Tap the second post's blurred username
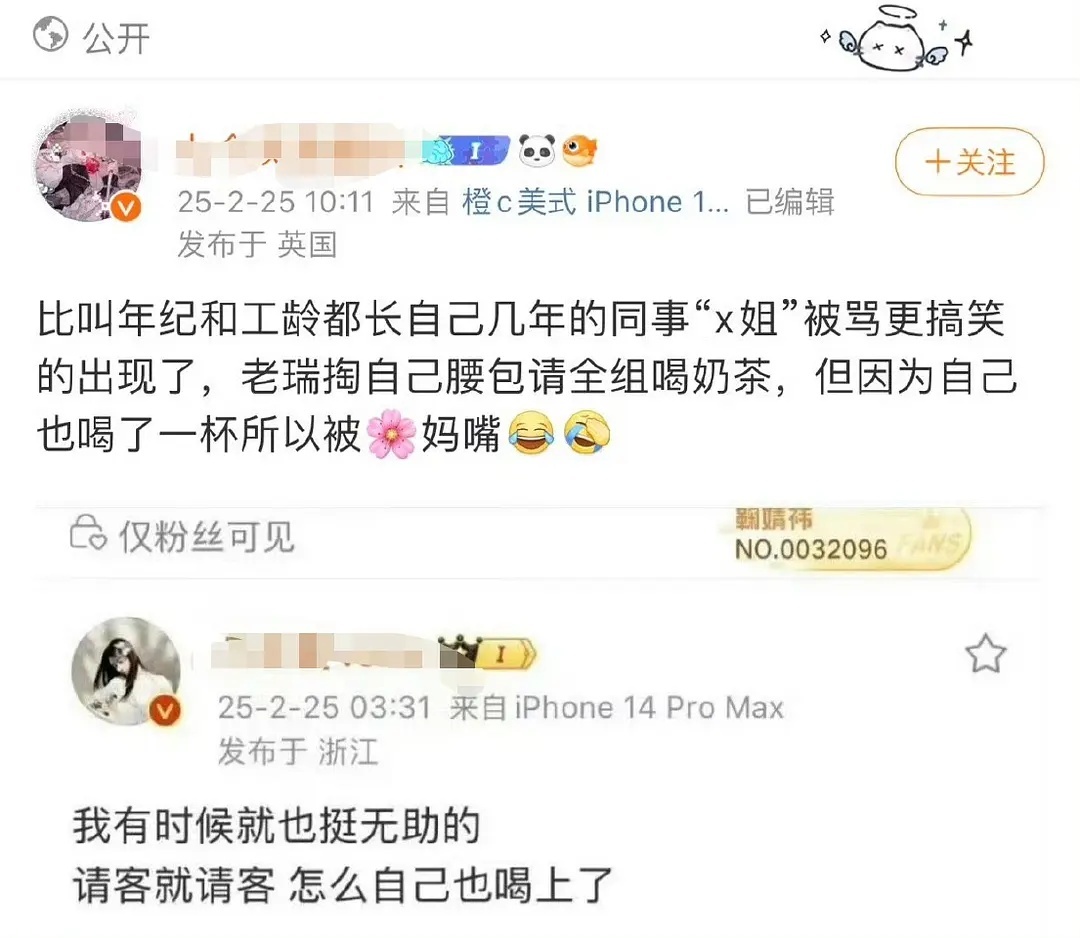The width and height of the screenshot is (1080, 938). click(x=324, y=652)
